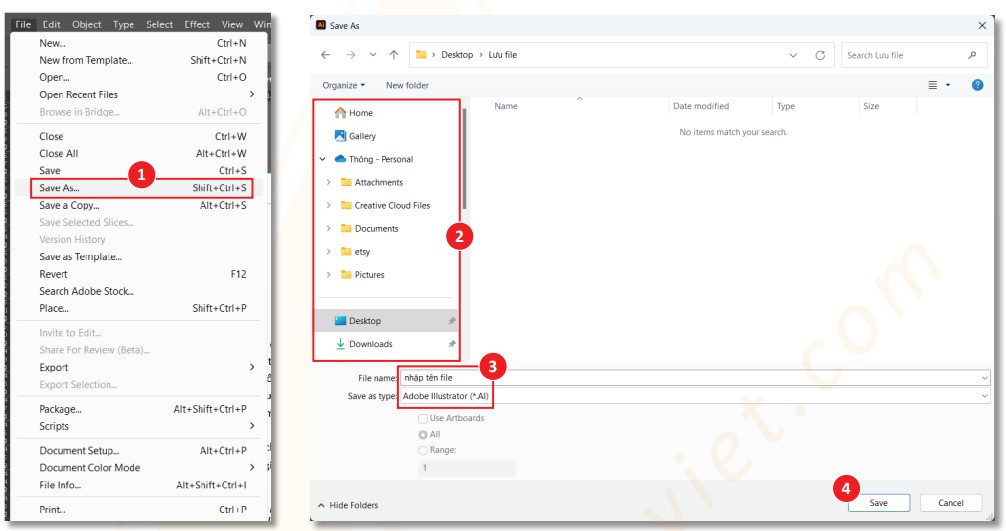The width and height of the screenshot is (1006, 531).
Task: Open the Object menu
Action: click(87, 24)
